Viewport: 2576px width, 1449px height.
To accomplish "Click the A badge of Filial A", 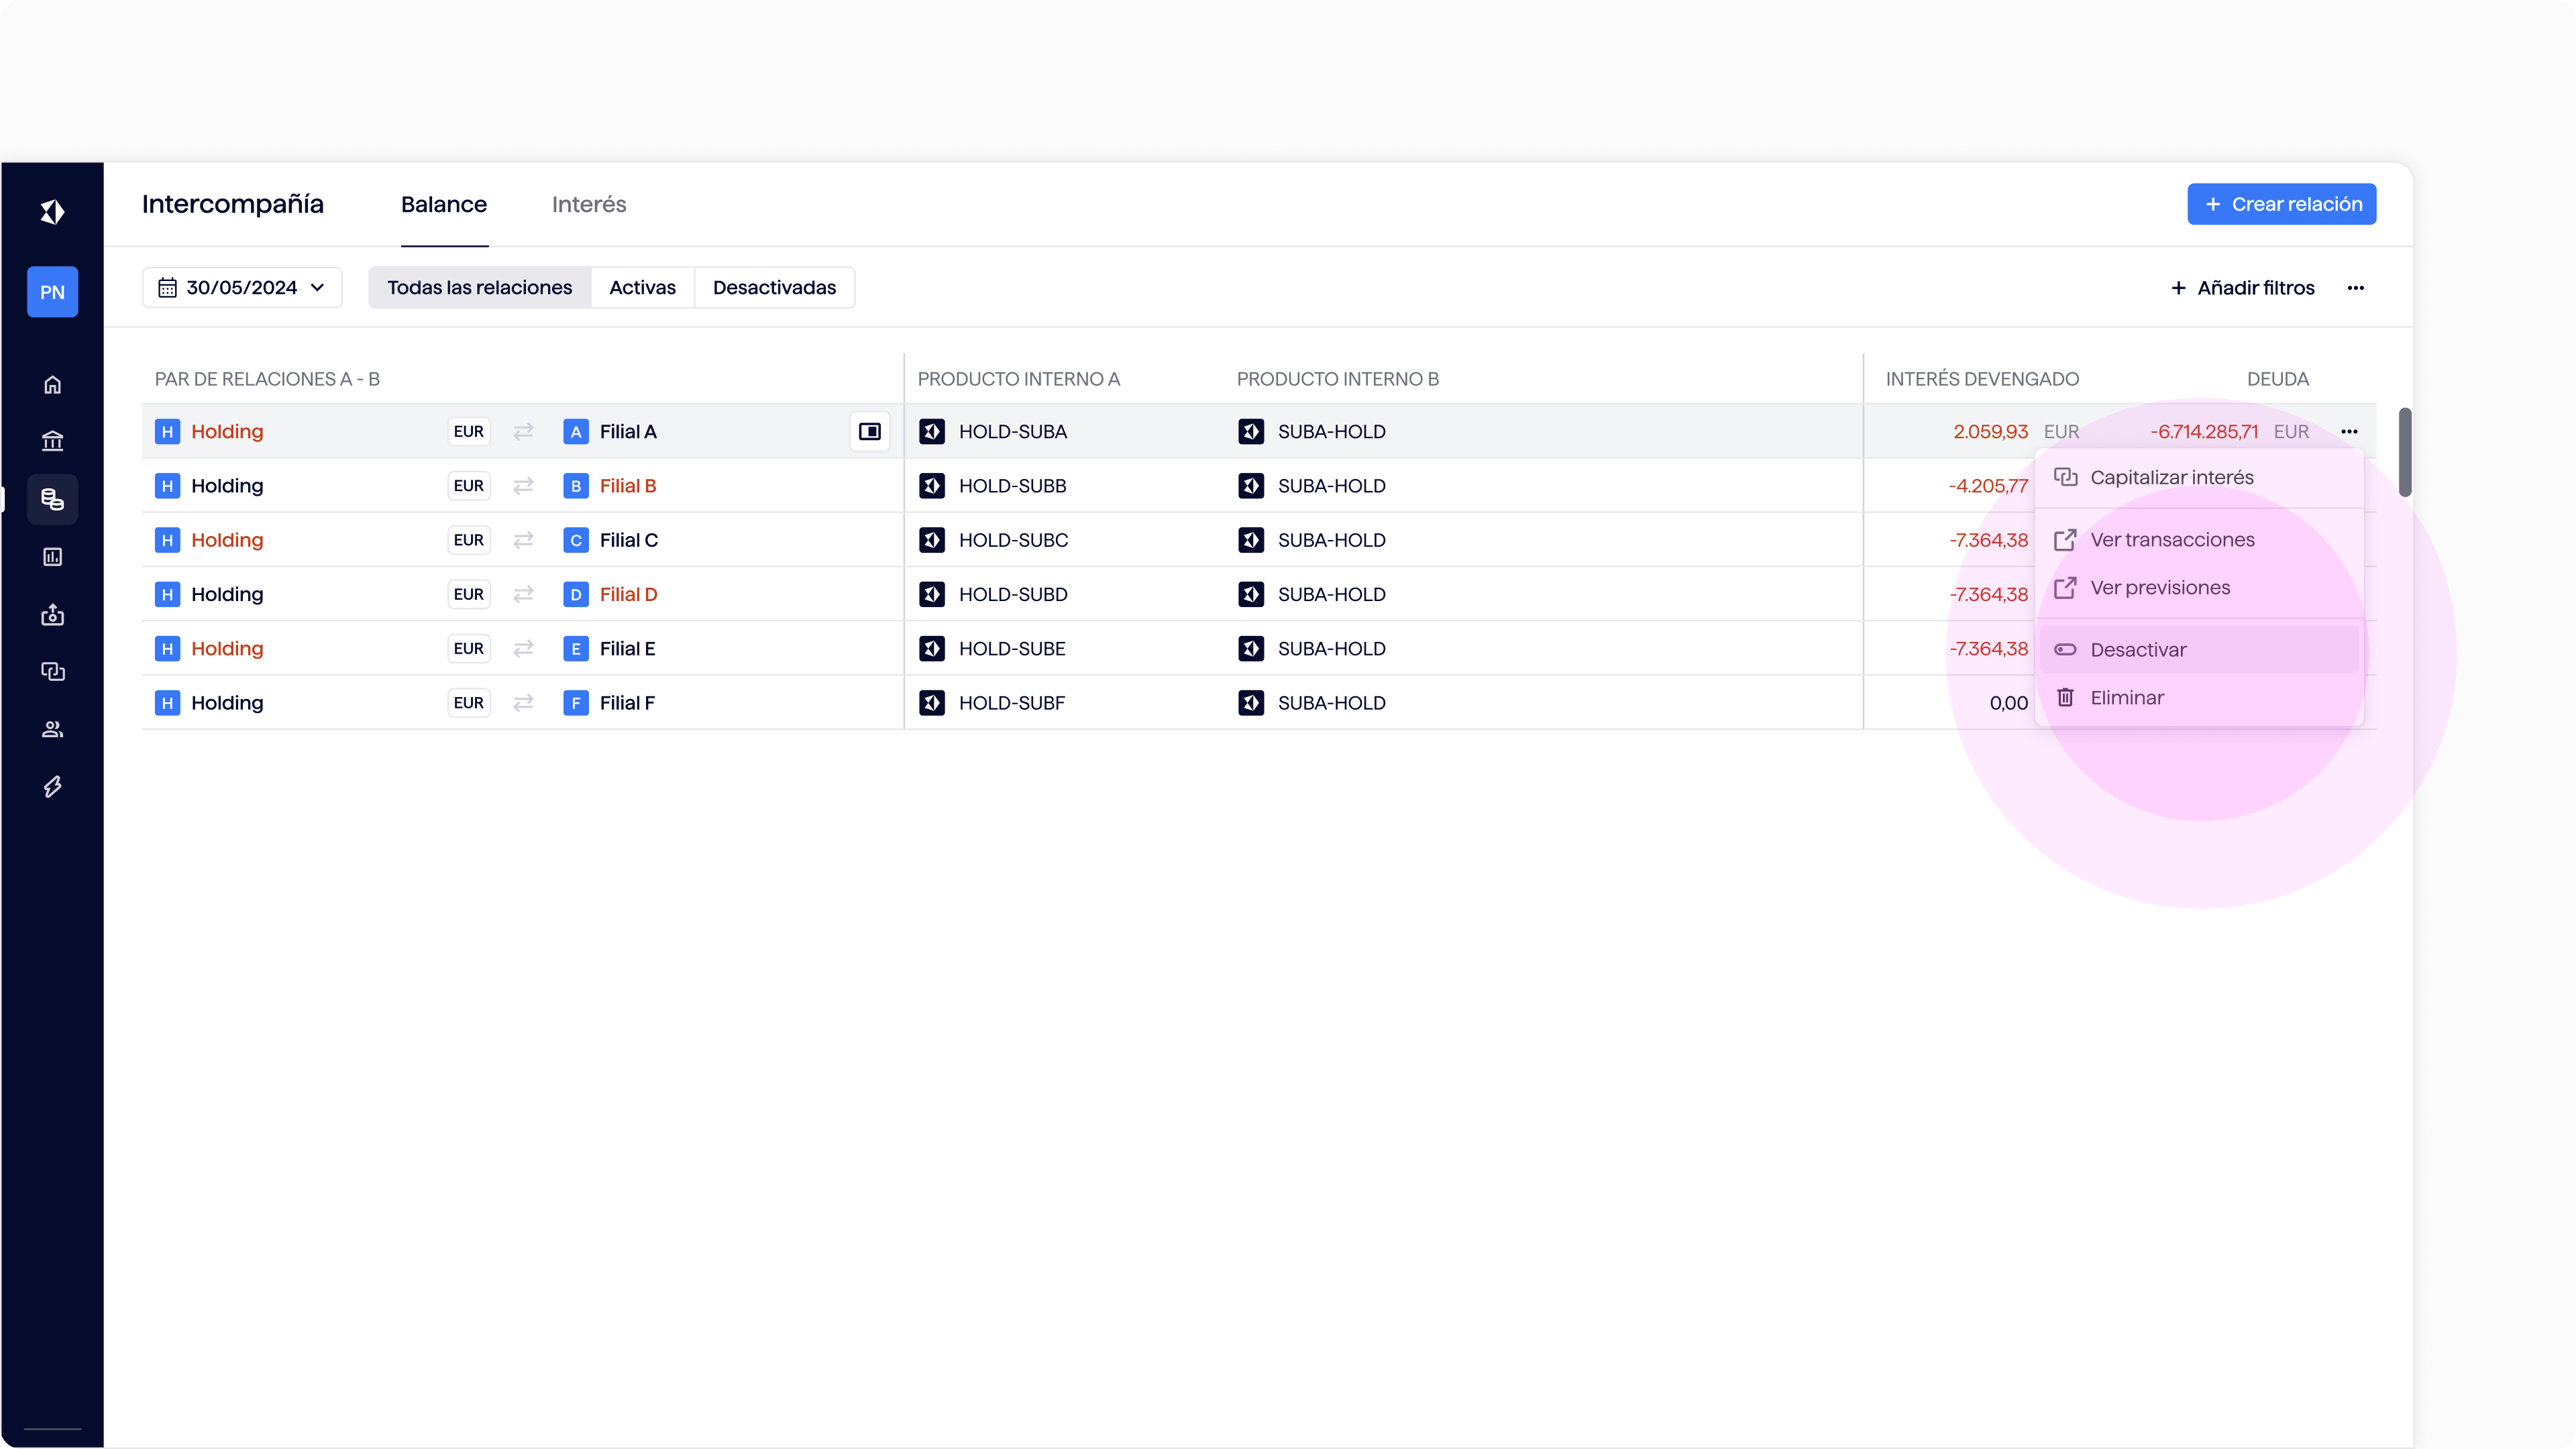I will point(575,432).
